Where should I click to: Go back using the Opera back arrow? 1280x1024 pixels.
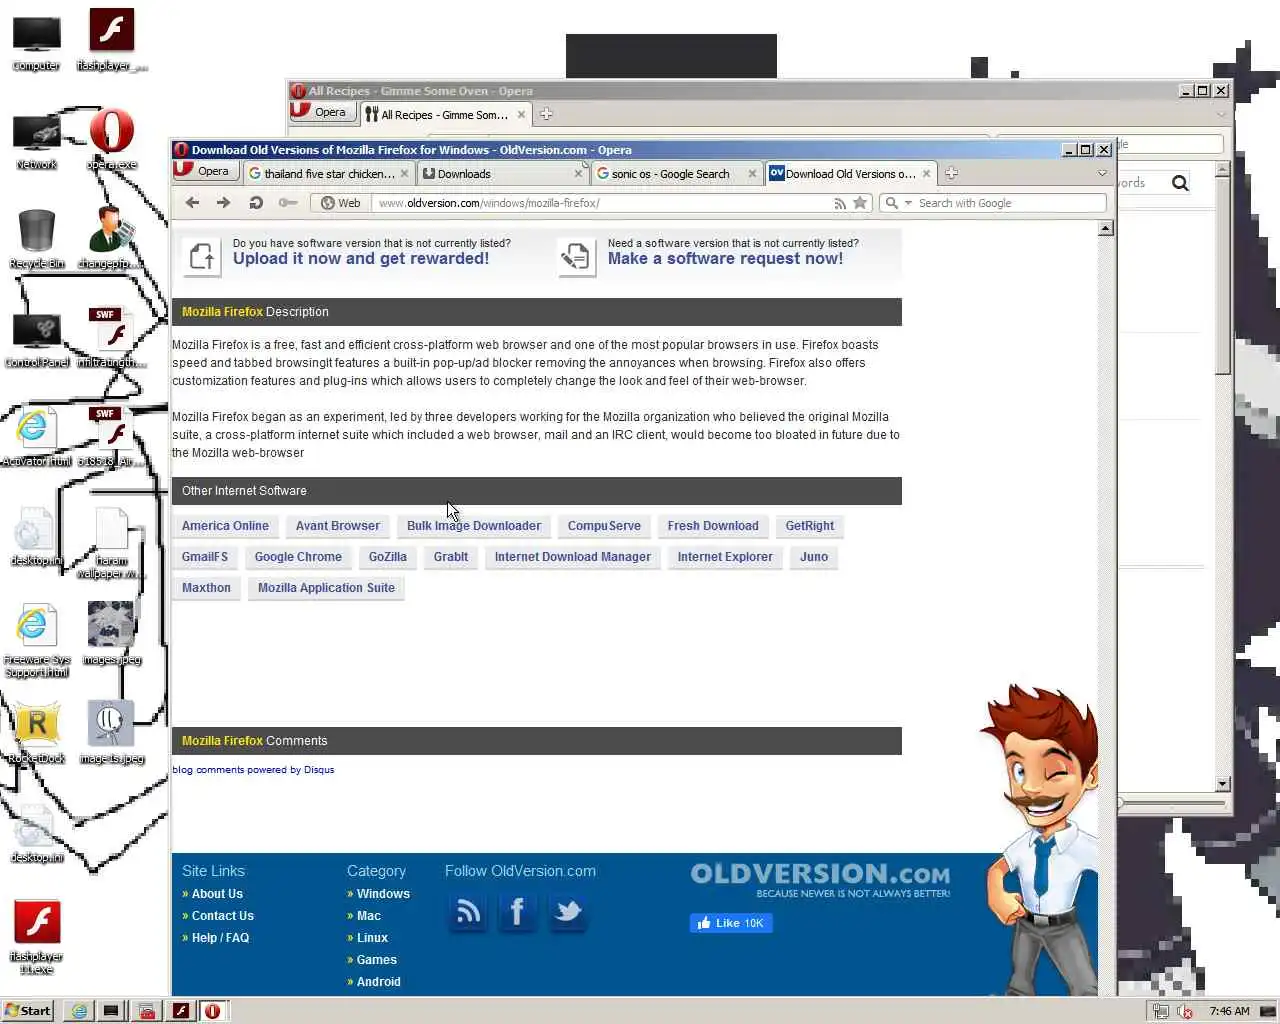tap(192, 203)
